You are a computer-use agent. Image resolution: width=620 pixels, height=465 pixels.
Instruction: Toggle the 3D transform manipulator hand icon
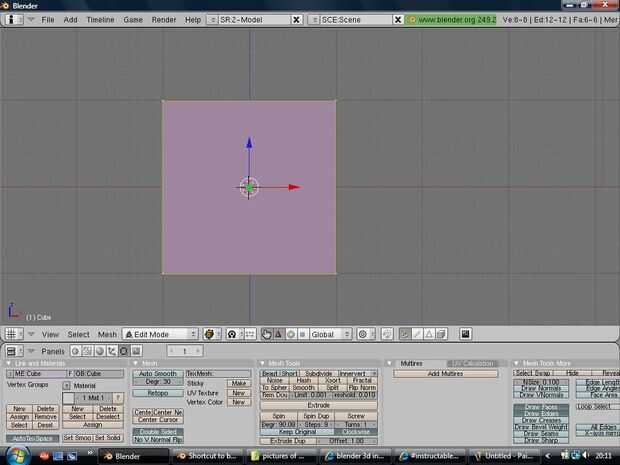[x=266, y=335]
